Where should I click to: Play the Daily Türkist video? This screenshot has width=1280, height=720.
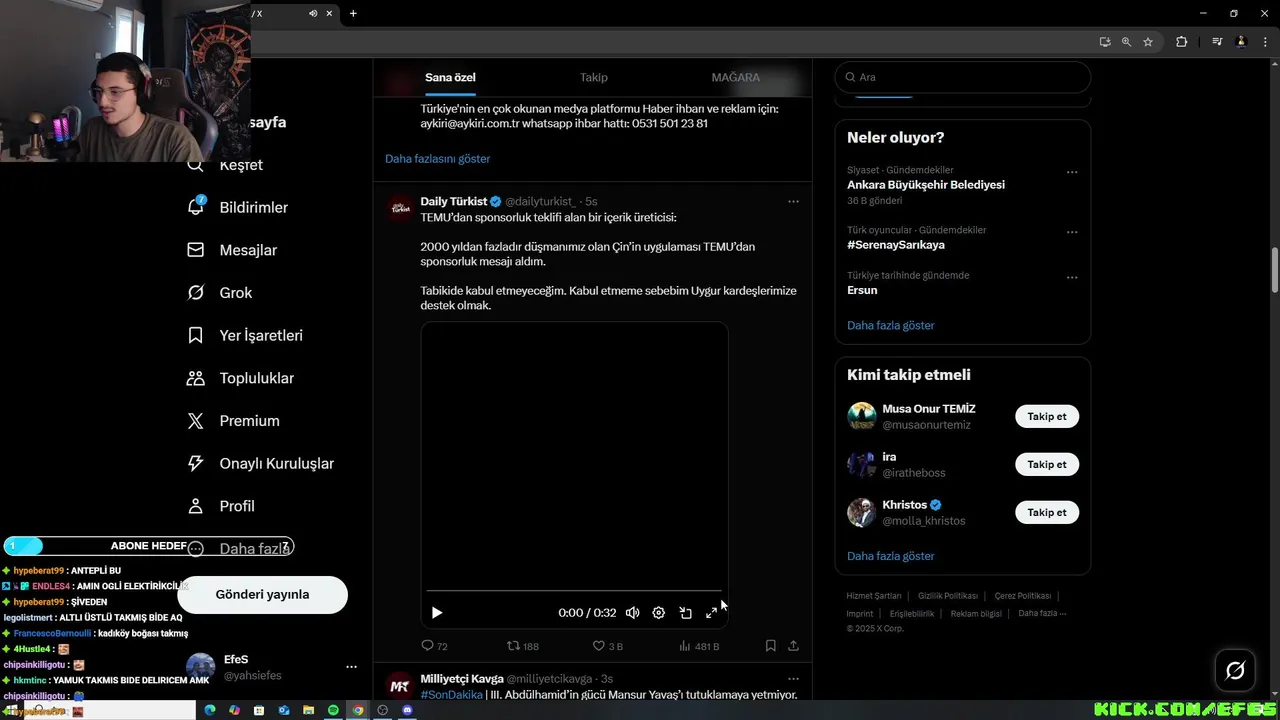click(x=437, y=613)
